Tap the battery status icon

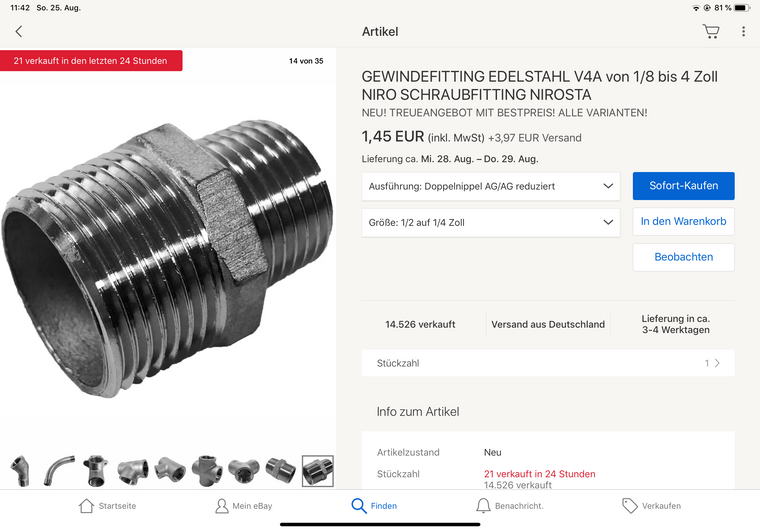tap(740, 7)
